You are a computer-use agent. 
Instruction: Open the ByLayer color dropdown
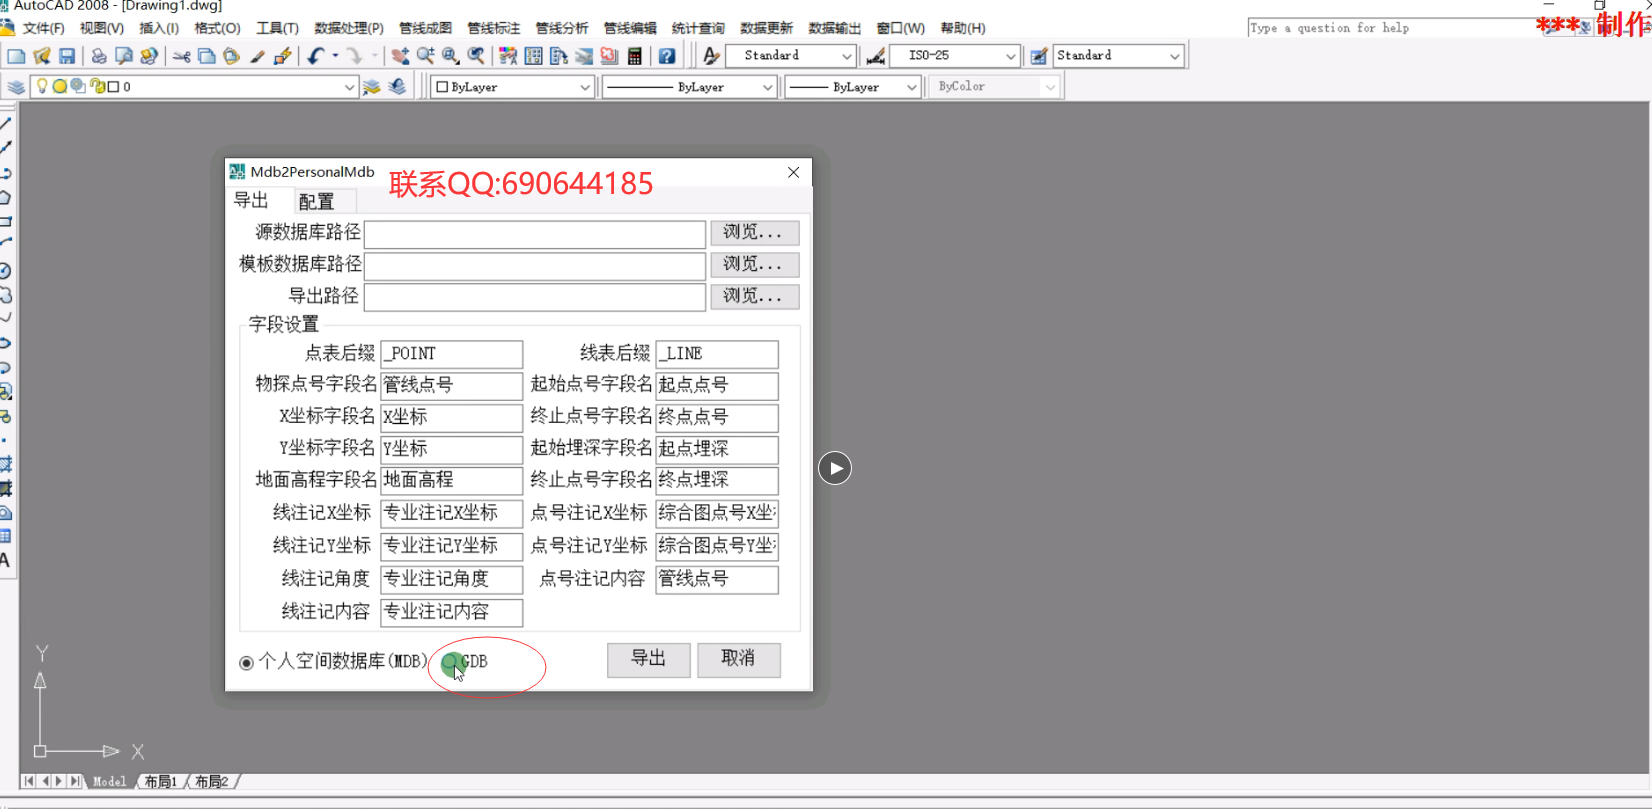coord(585,87)
